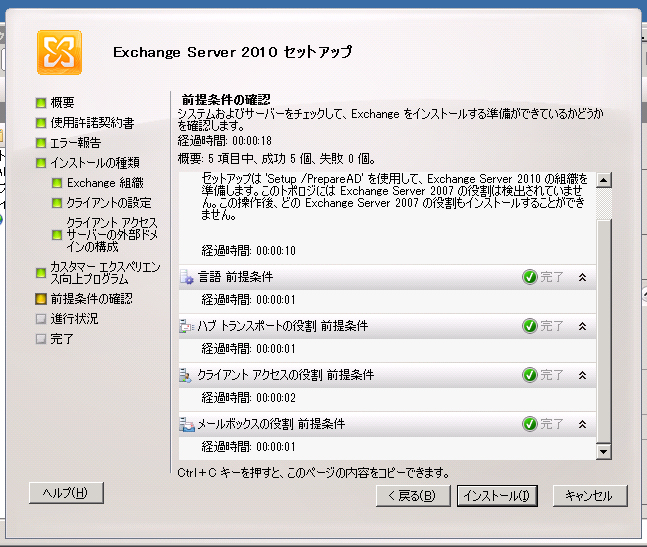Image resolution: width=647 pixels, height=547 pixels.
Task: Click the ハブ トランスポートの役割 section icon
Action: [187, 326]
